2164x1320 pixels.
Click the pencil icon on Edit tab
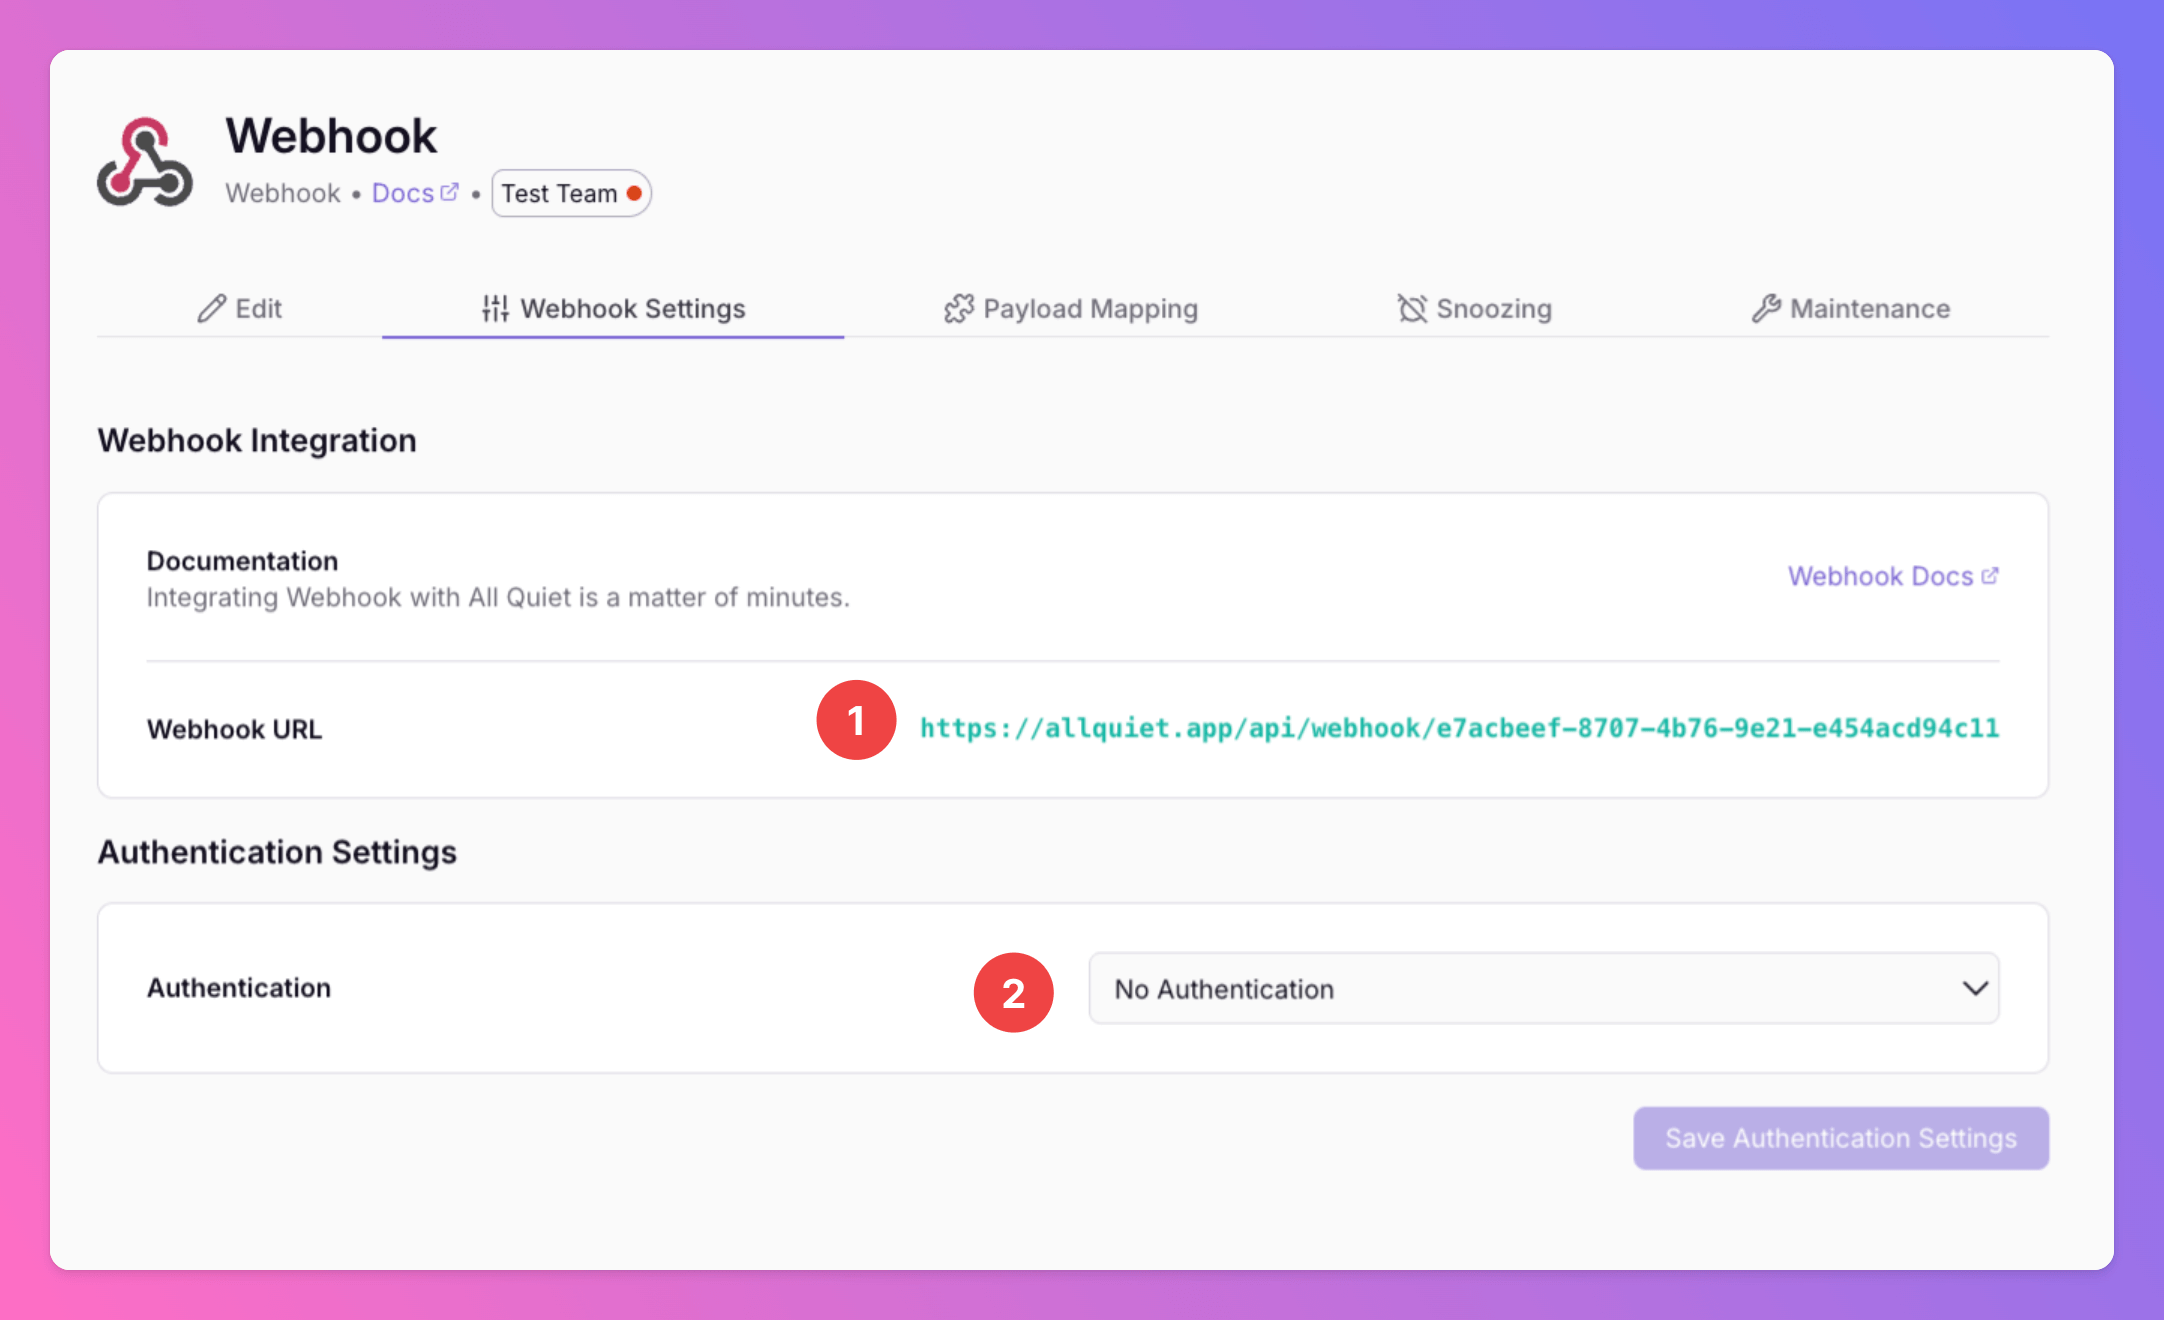211,309
